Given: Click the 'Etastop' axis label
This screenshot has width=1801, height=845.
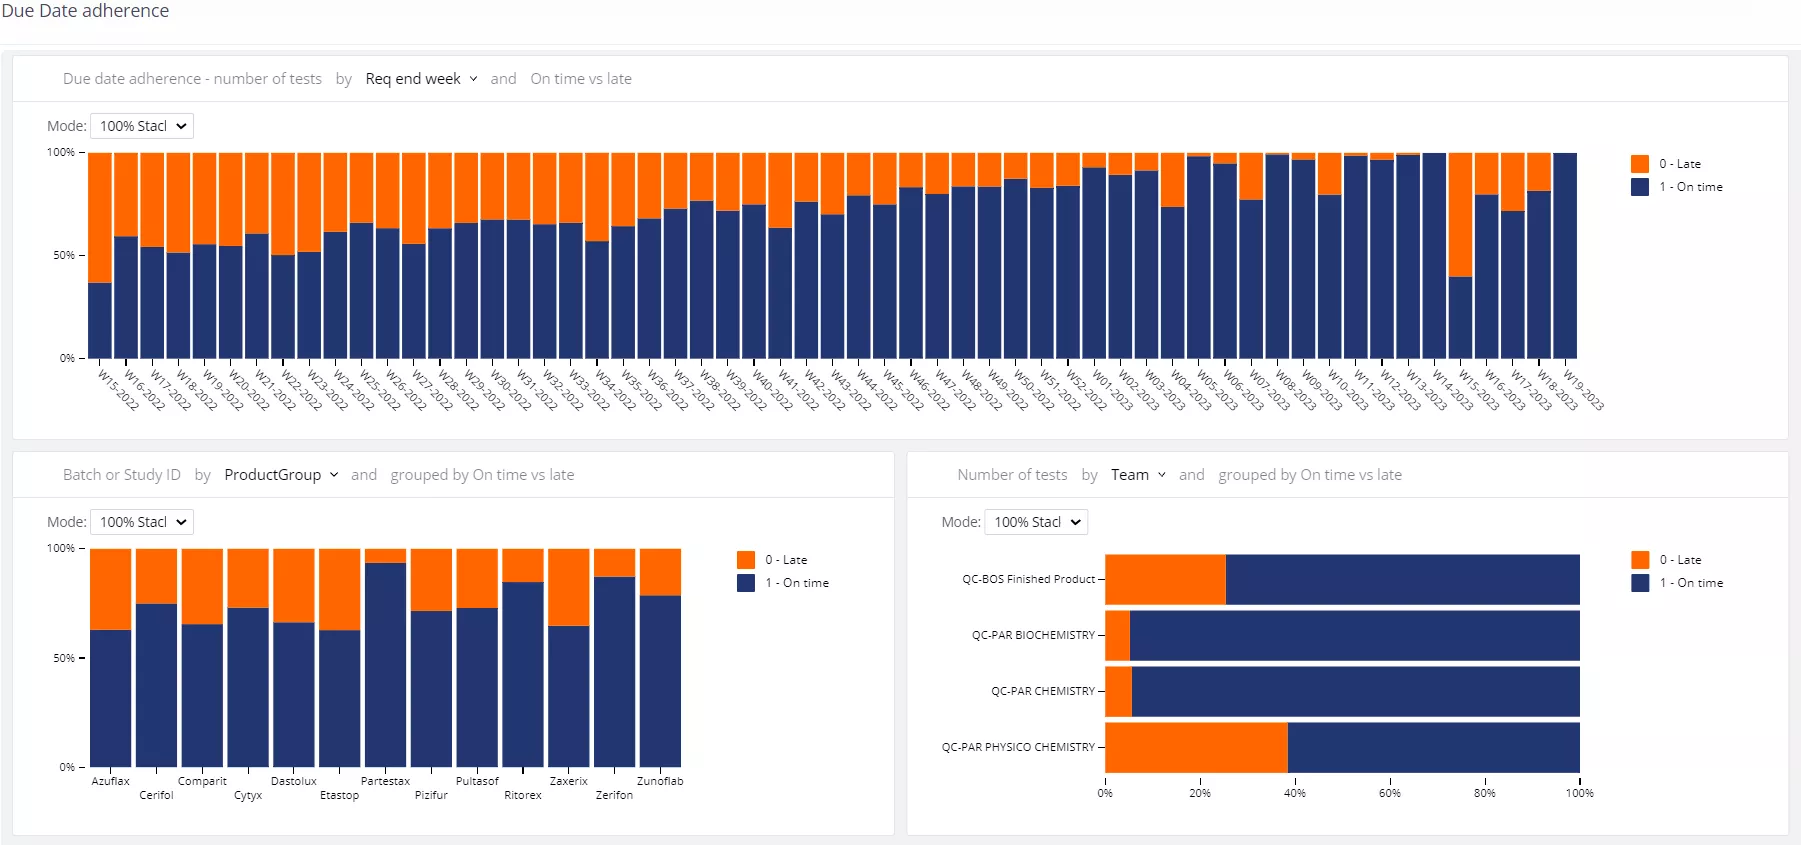Looking at the screenshot, I should click(339, 795).
